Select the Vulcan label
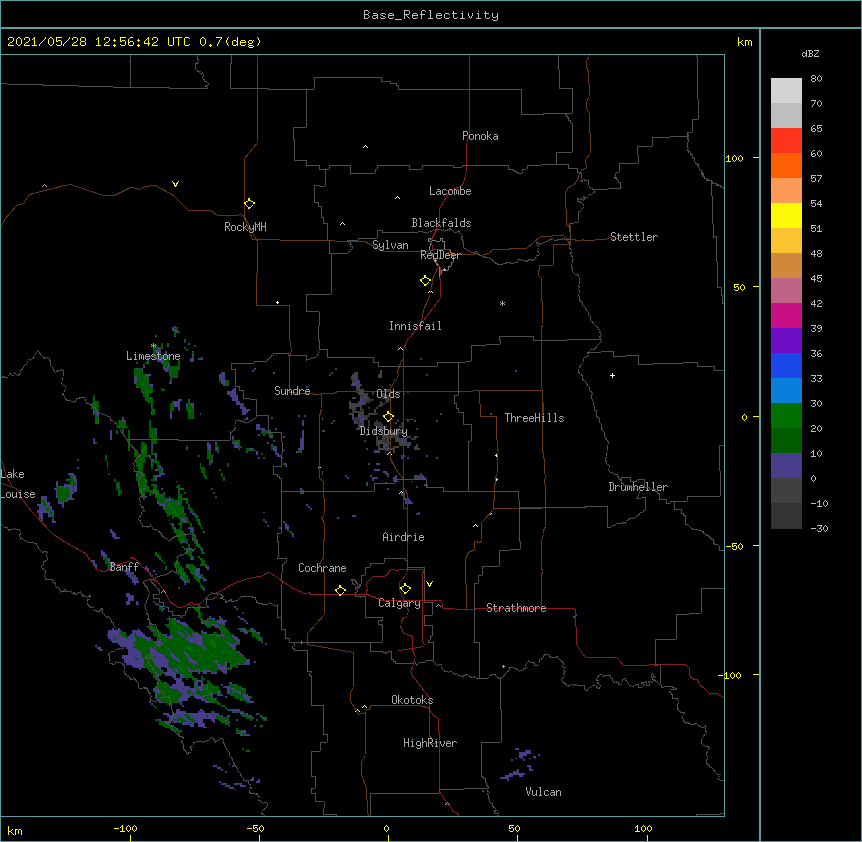Screen dimensions: 862x842 tap(543, 792)
